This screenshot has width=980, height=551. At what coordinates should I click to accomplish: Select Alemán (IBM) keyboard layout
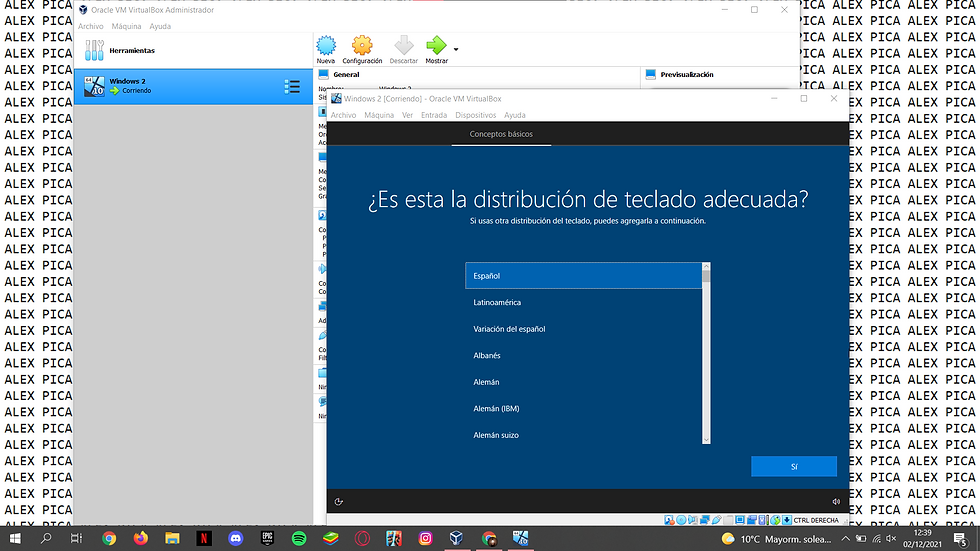pos(584,409)
